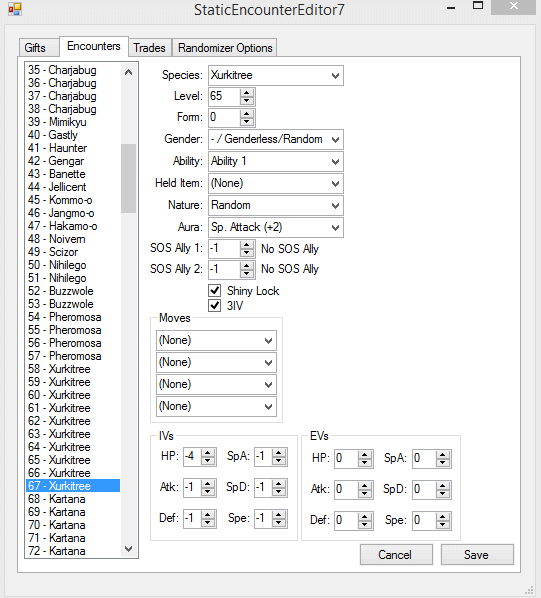Increase the Atk EV spinner
This screenshot has width=541, height=598.
pos(364,486)
